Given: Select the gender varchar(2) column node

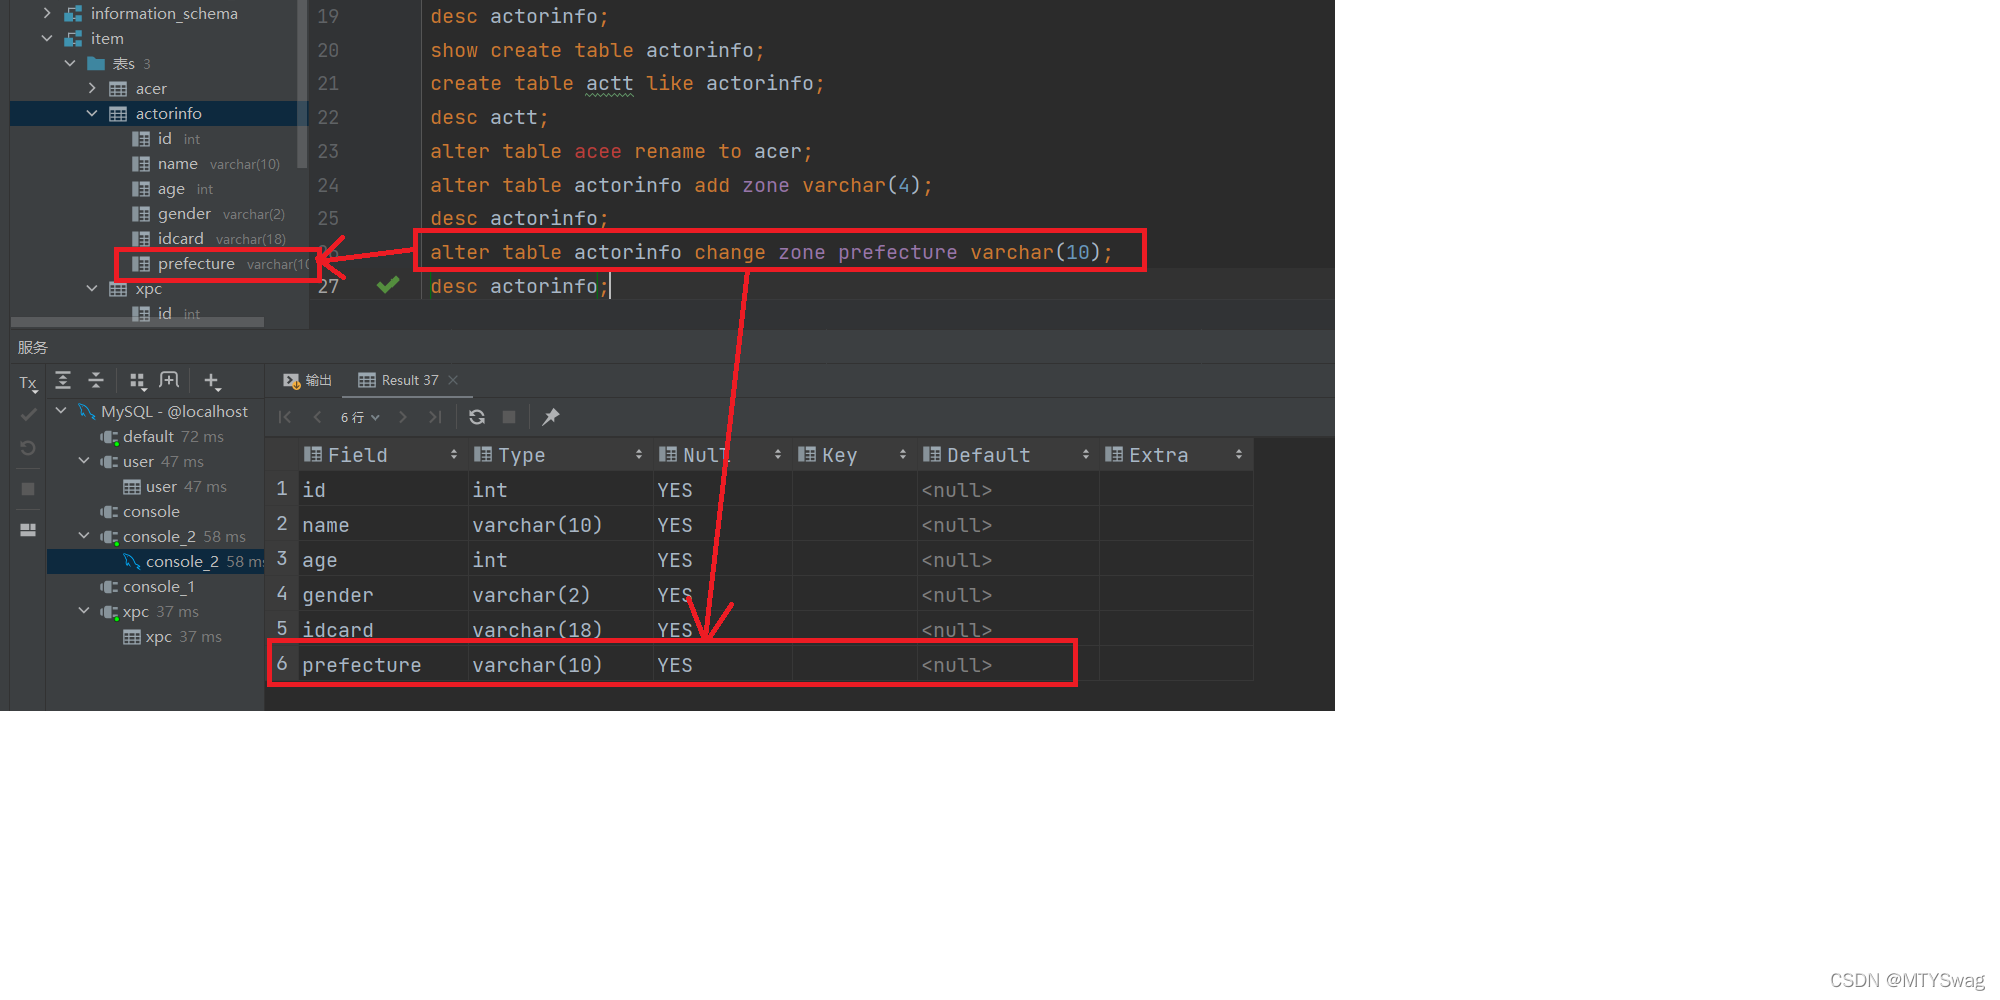Looking at the screenshot, I should 208,213.
